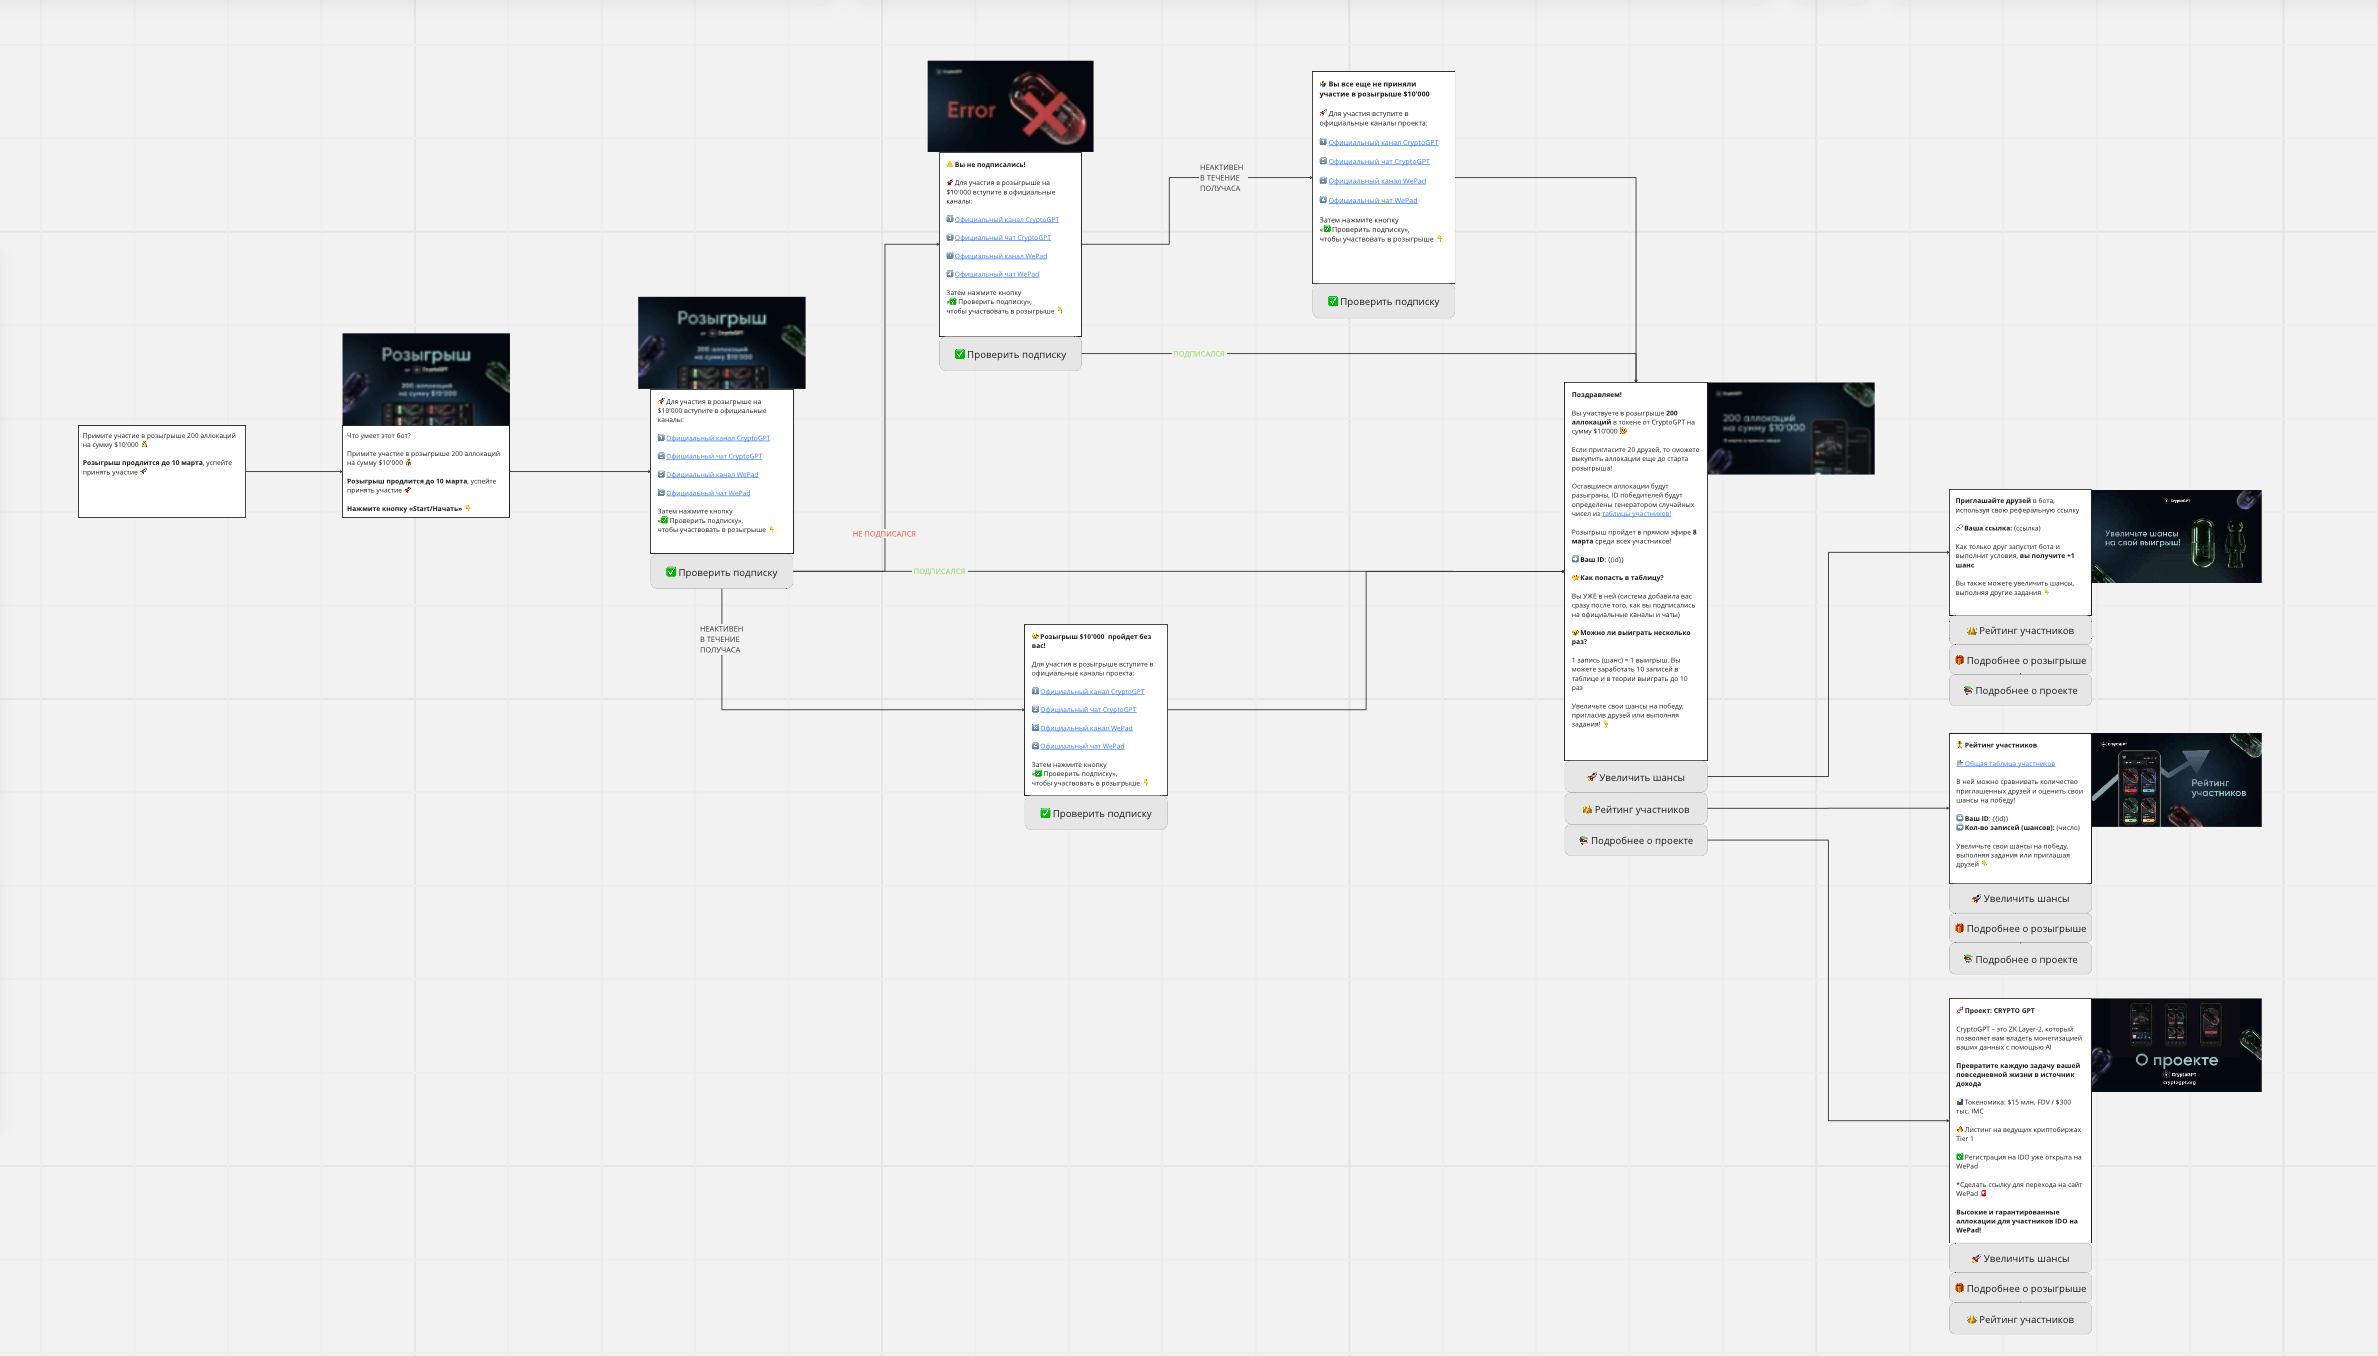2378x1356 pixels.
Task: Select the red 'НЕ ПОДПИСАЛСЯ' connector label
Action: pos(884,534)
